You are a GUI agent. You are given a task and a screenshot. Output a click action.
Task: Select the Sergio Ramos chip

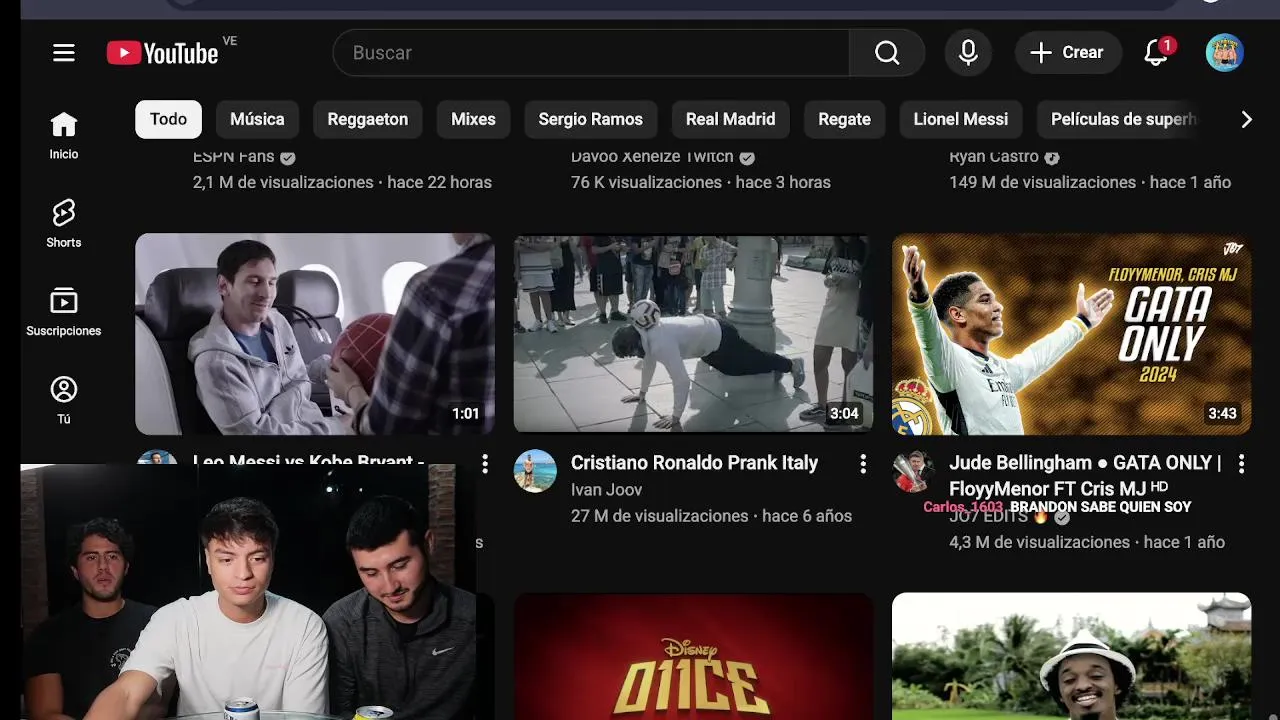[x=591, y=119]
